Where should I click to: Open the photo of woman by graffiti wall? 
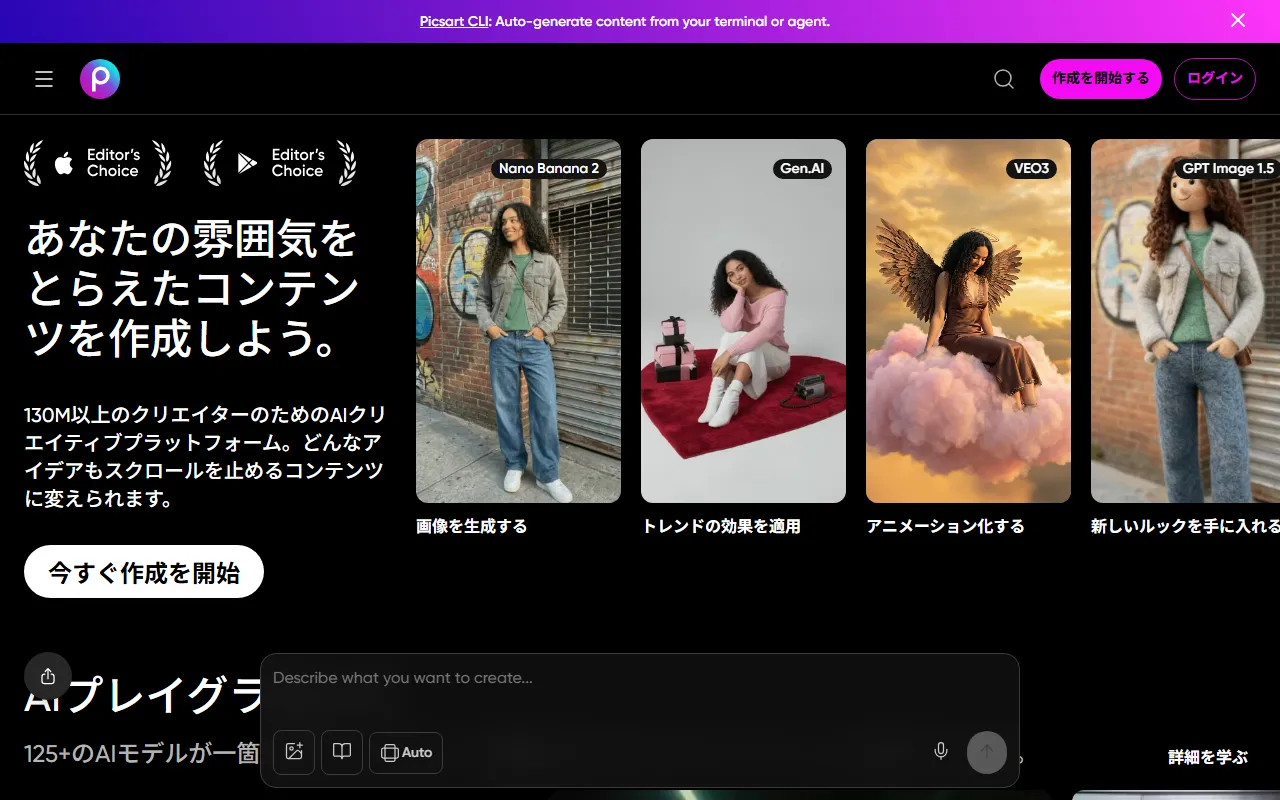pos(518,321)
